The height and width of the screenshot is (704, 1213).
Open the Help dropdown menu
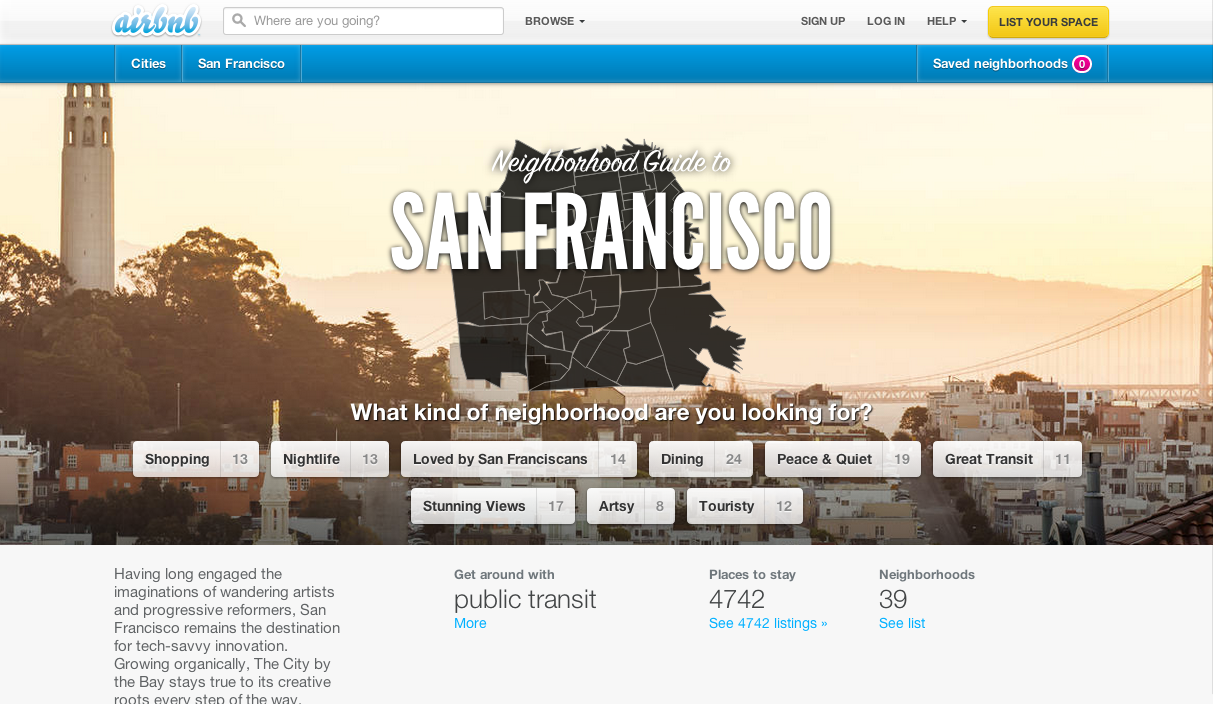pos(947,21)
